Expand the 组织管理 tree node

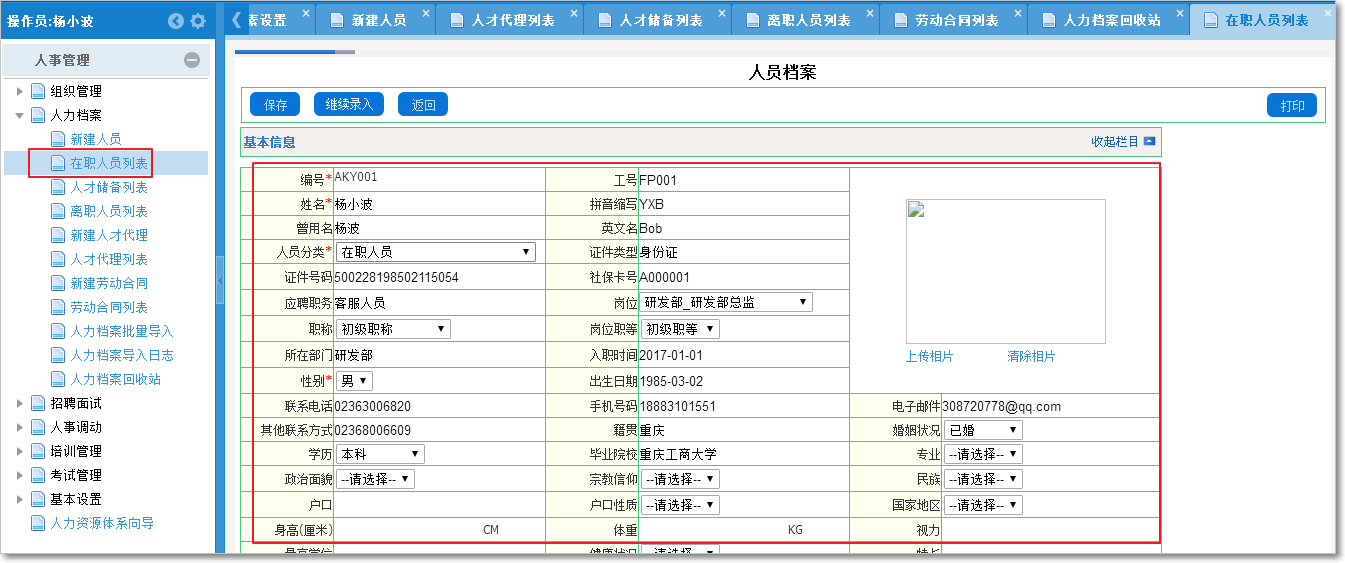pos(19,91)
